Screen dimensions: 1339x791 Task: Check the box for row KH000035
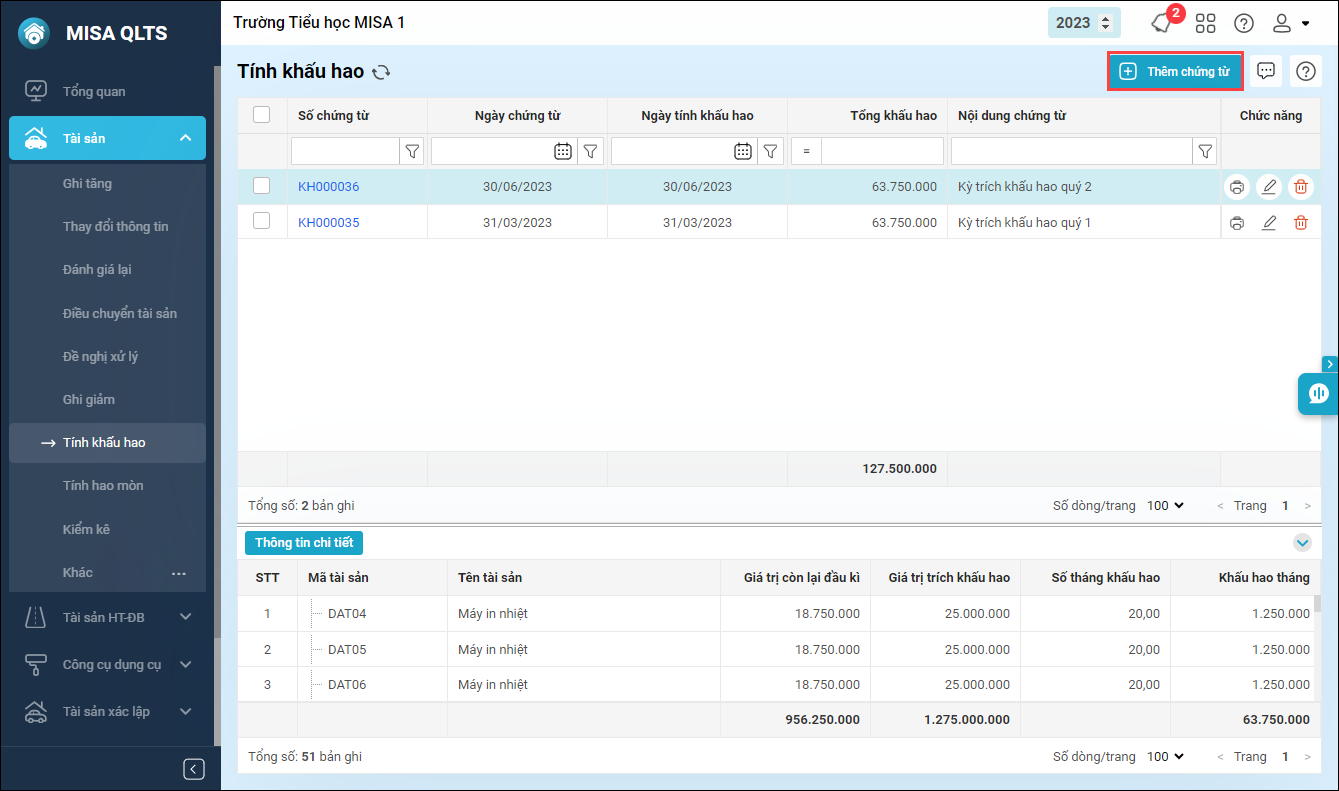coord(262,221)
